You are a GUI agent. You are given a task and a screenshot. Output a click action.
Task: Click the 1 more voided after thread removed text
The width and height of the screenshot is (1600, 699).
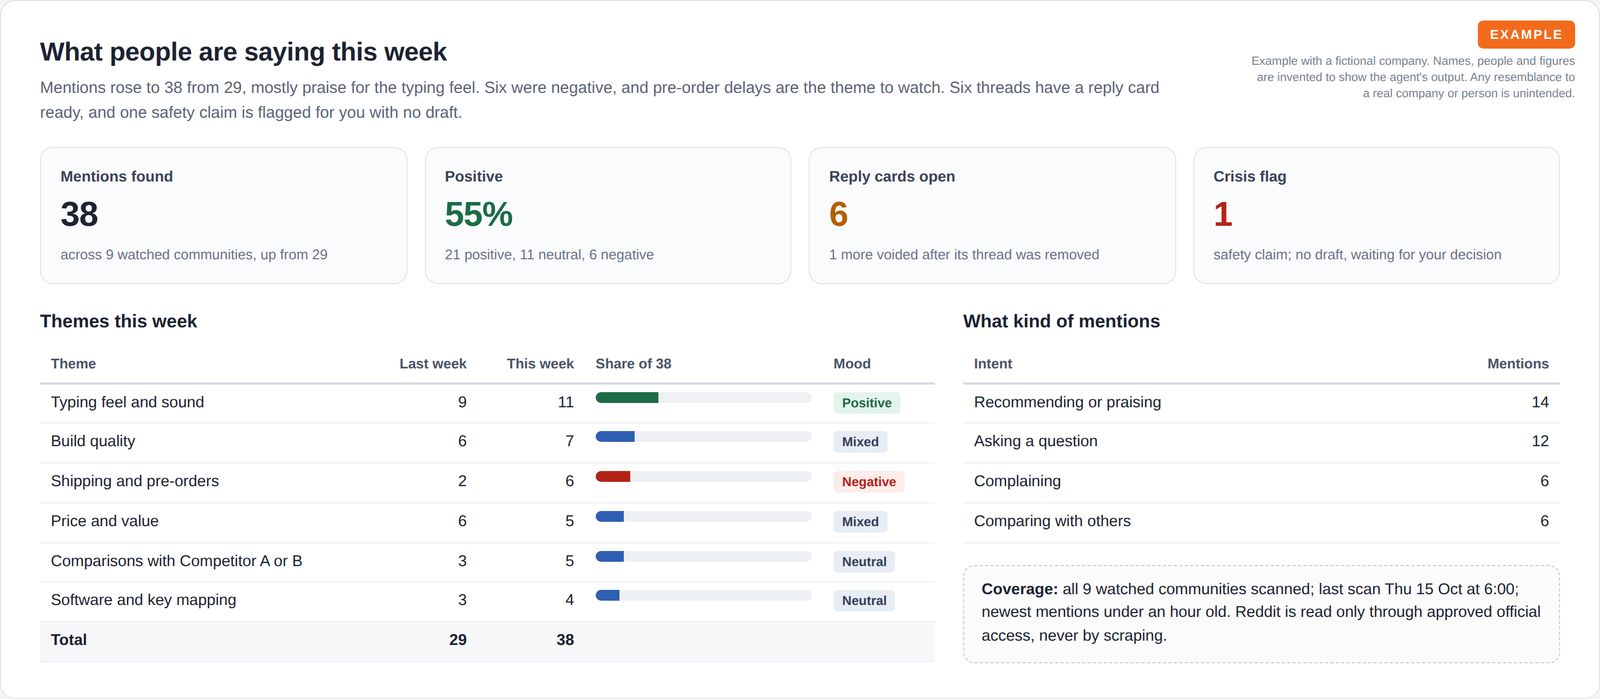[964, 255]
